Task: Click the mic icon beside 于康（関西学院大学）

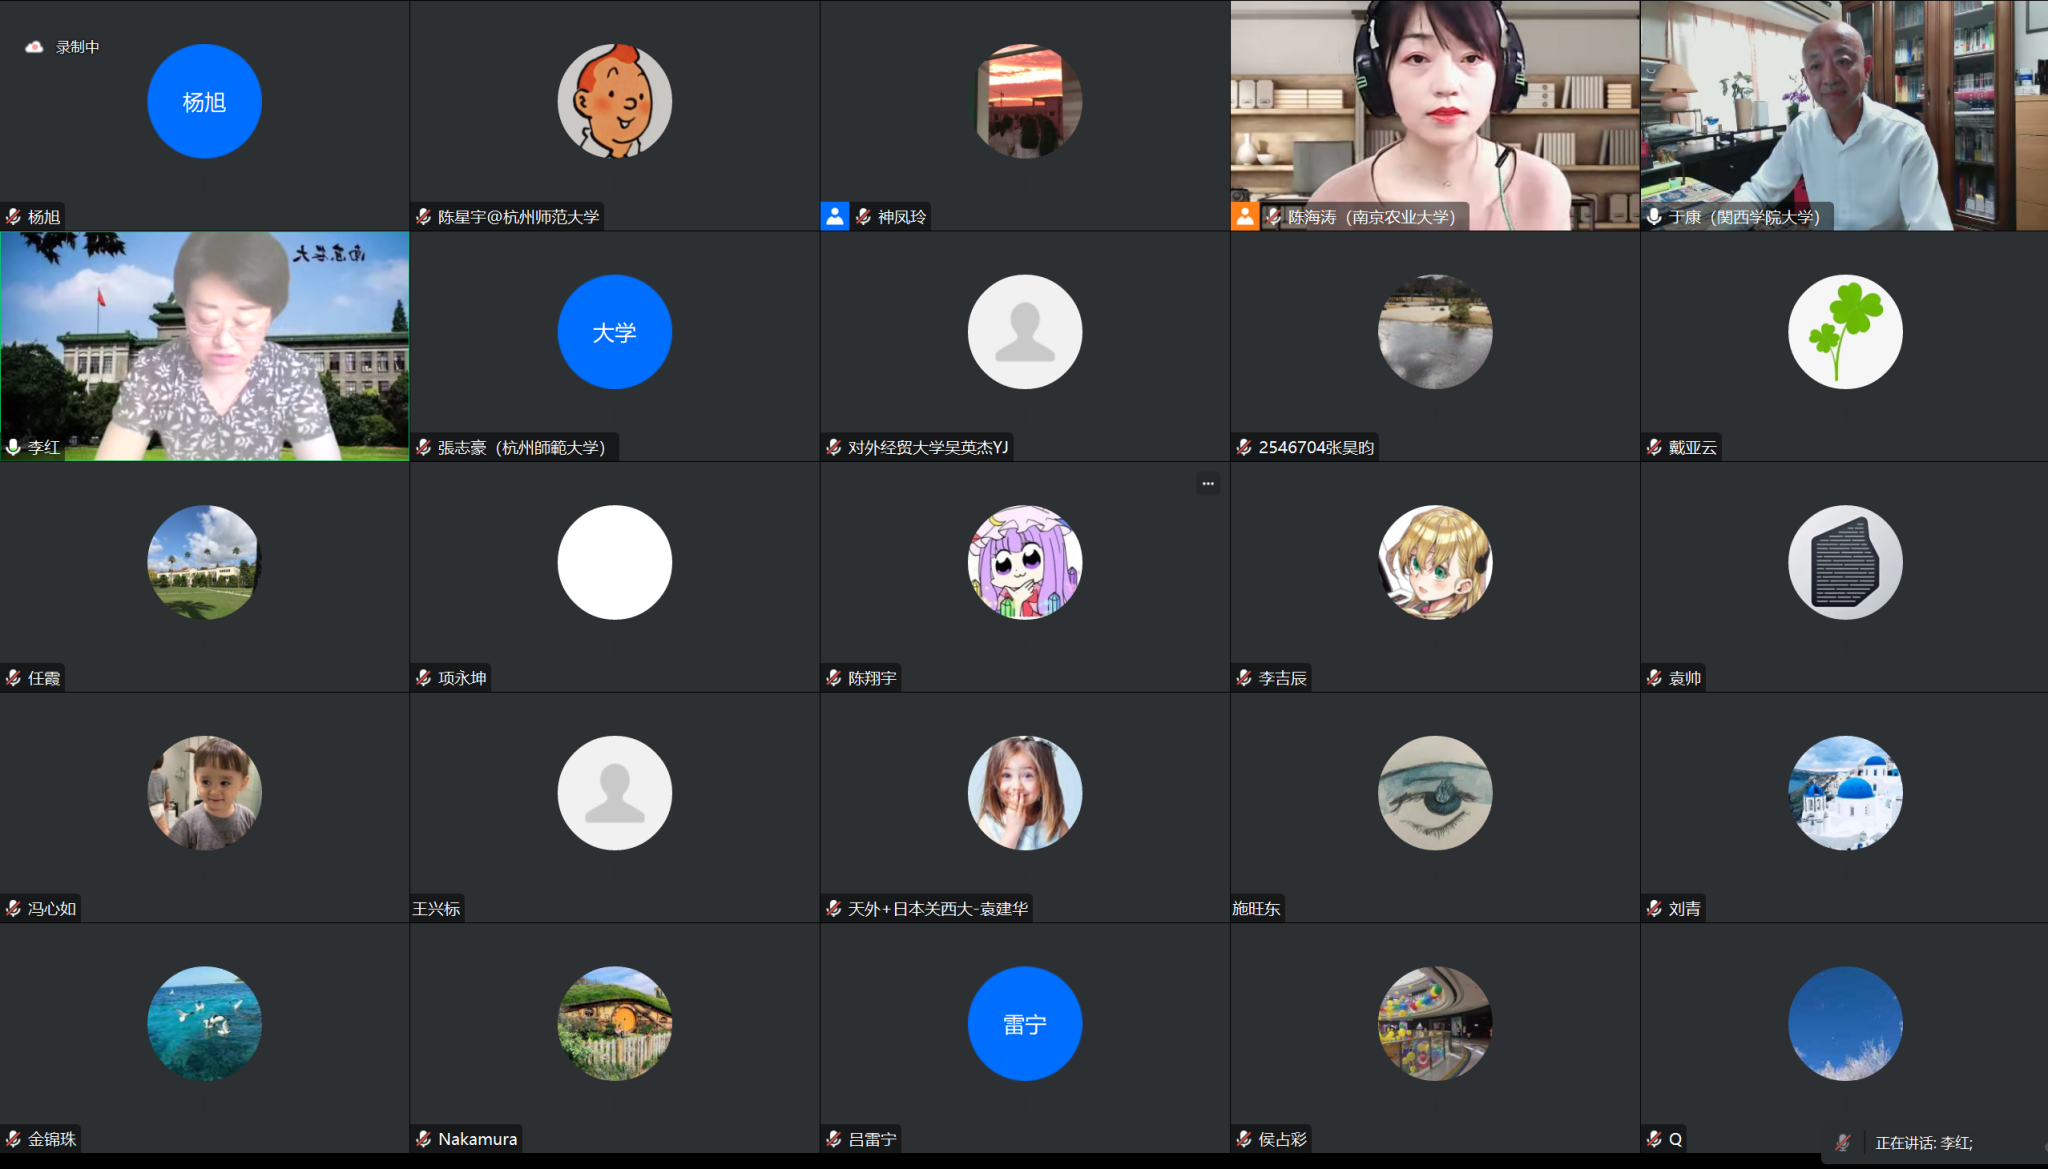Action: [1655, 217]
